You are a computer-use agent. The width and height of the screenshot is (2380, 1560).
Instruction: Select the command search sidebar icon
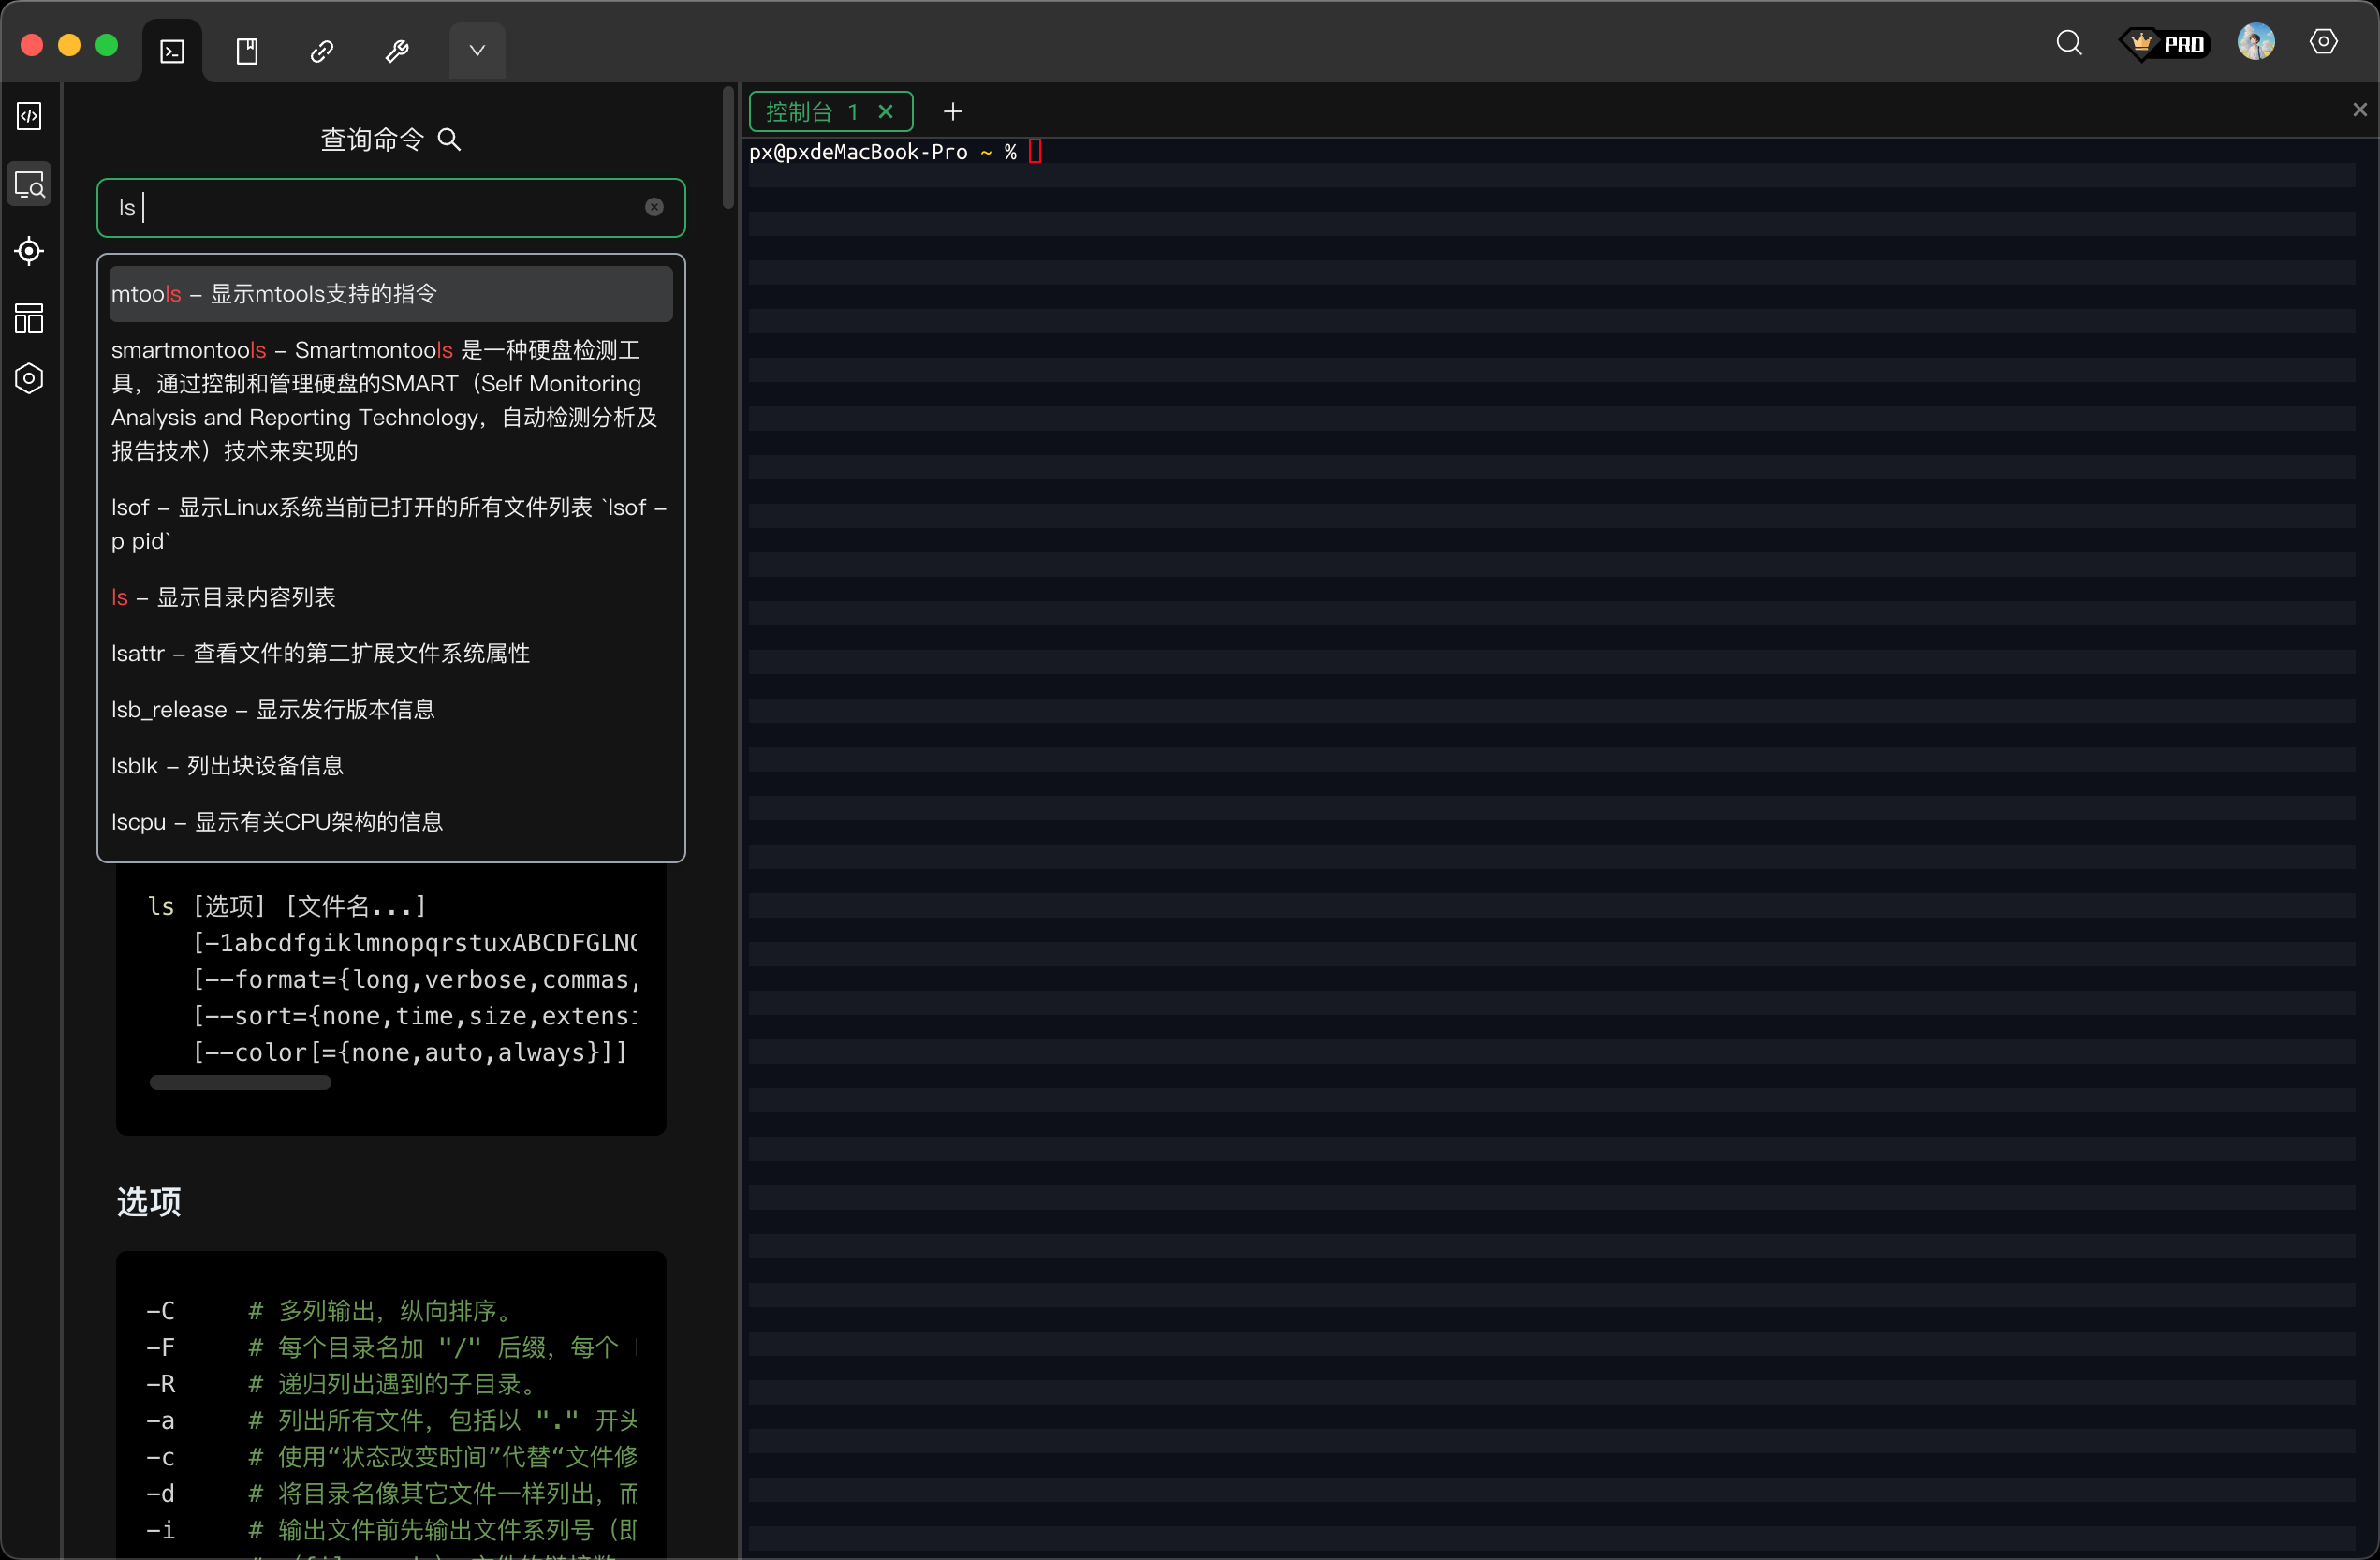click(29, 185)
